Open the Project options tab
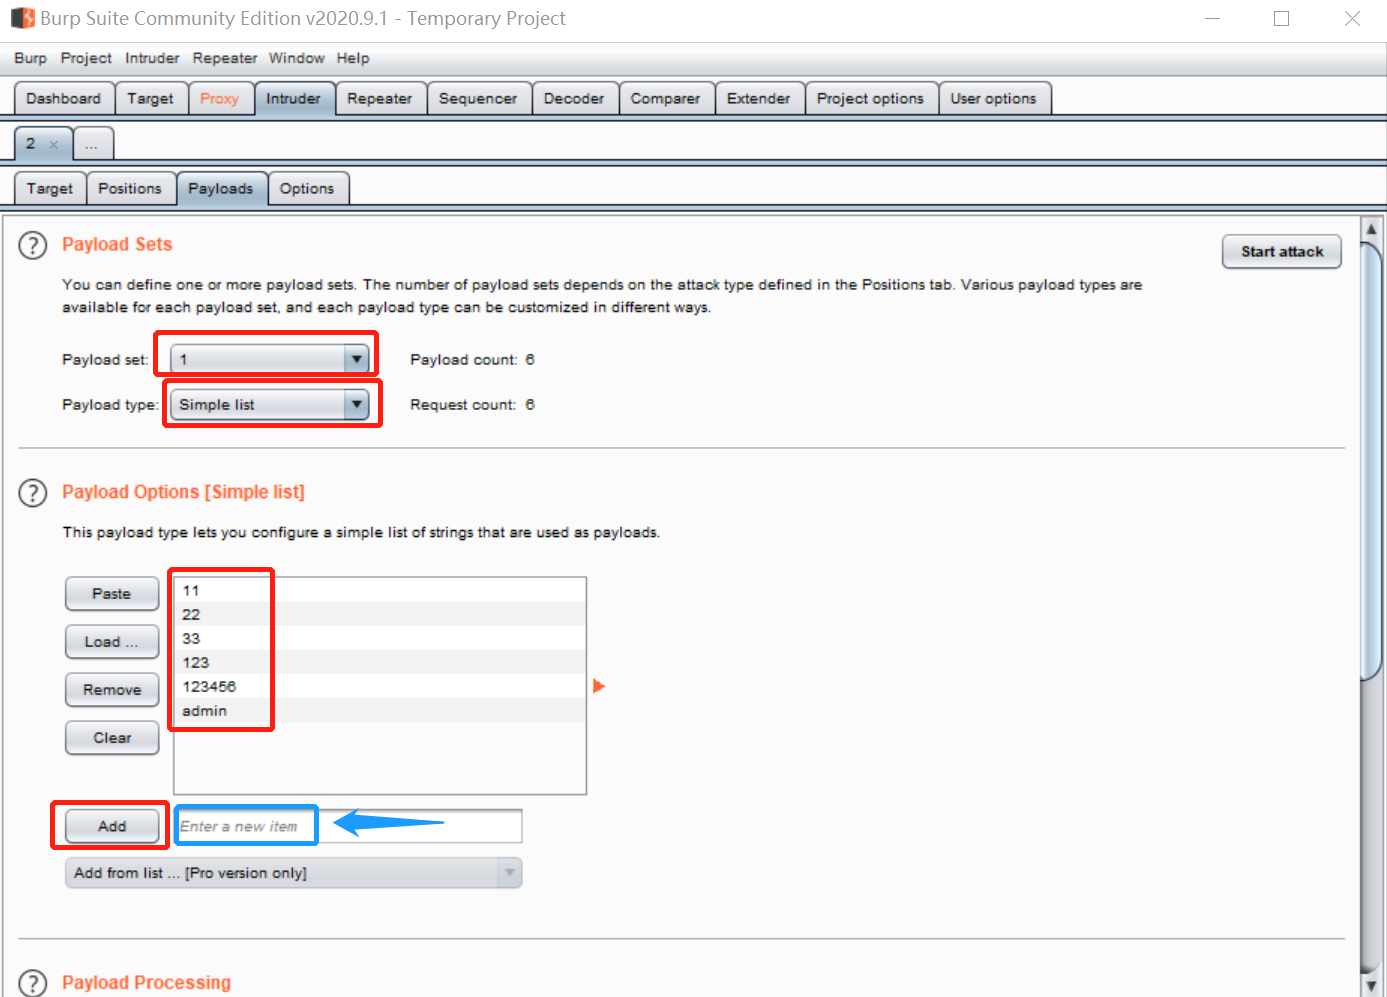 coord(871,98)
